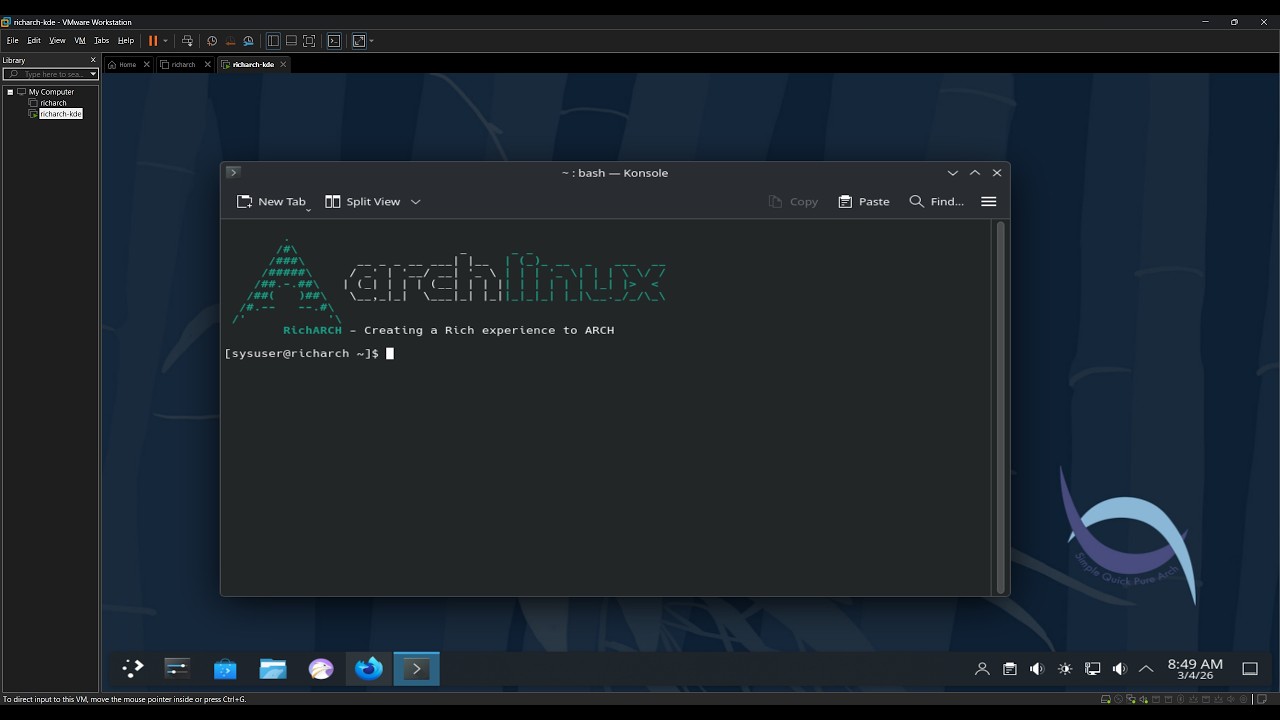Toggle the thumbnail bar view
Image resolution: width=1280 pixels, height=720 pixels.
pos(291,41)
